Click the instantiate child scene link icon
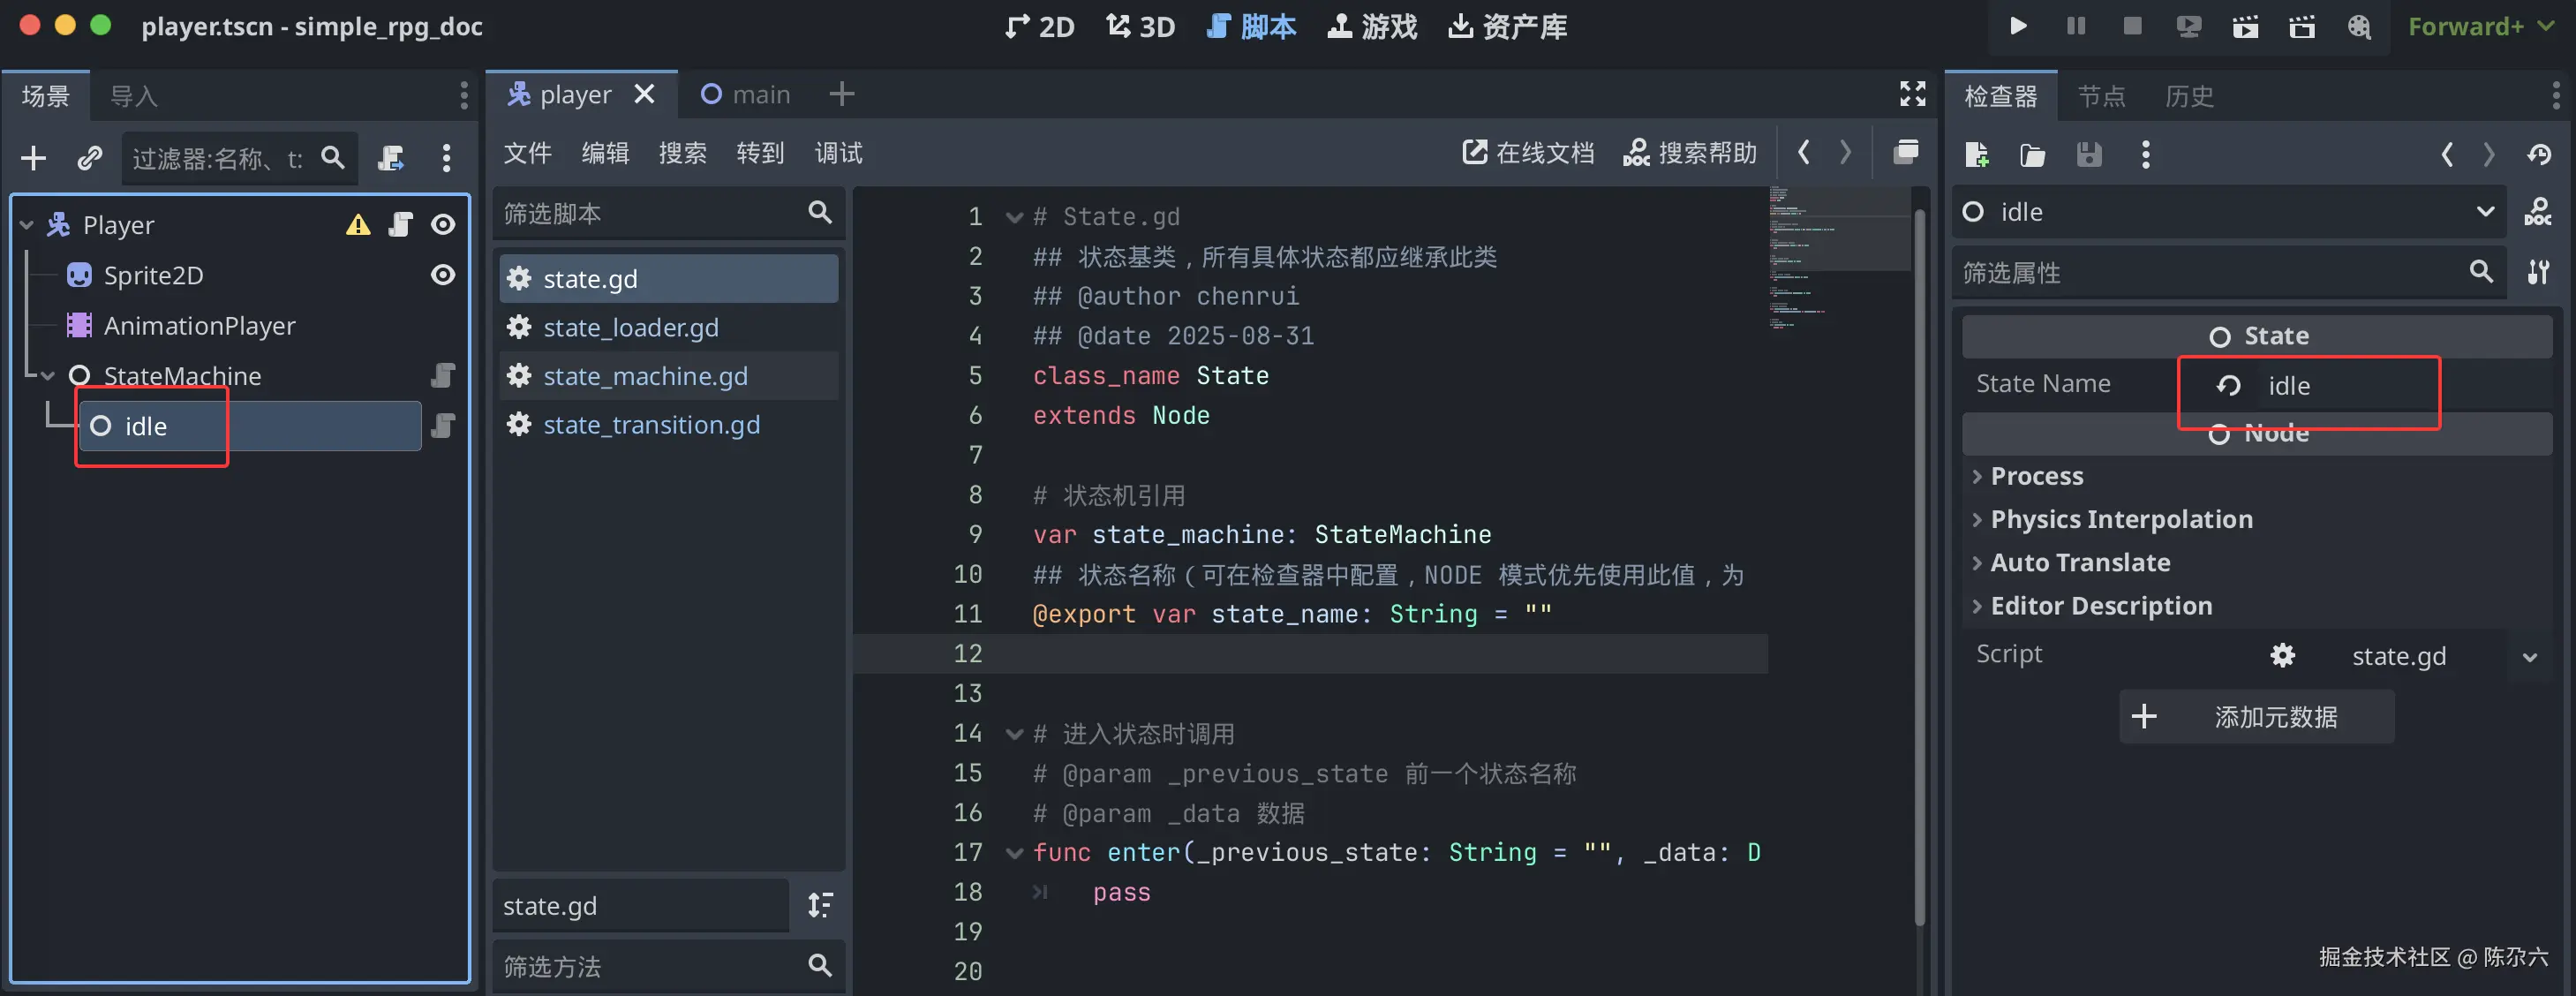This screenshot has width=2576, height=996. (x=90, y=158)
